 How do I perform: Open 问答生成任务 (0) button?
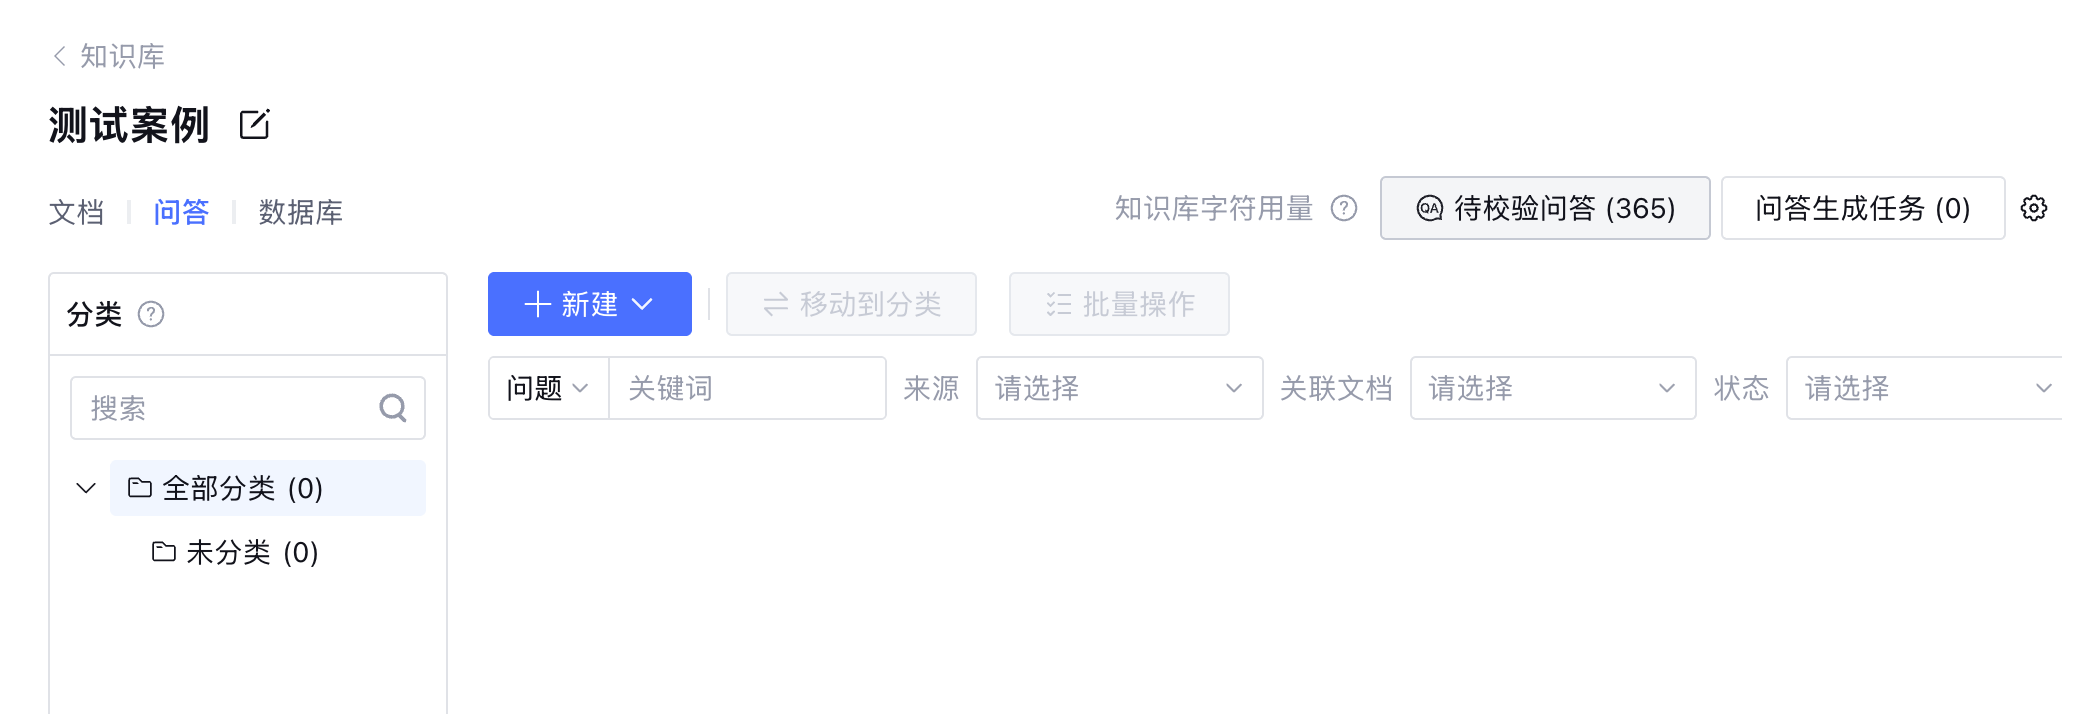[x=1862, y=208]
